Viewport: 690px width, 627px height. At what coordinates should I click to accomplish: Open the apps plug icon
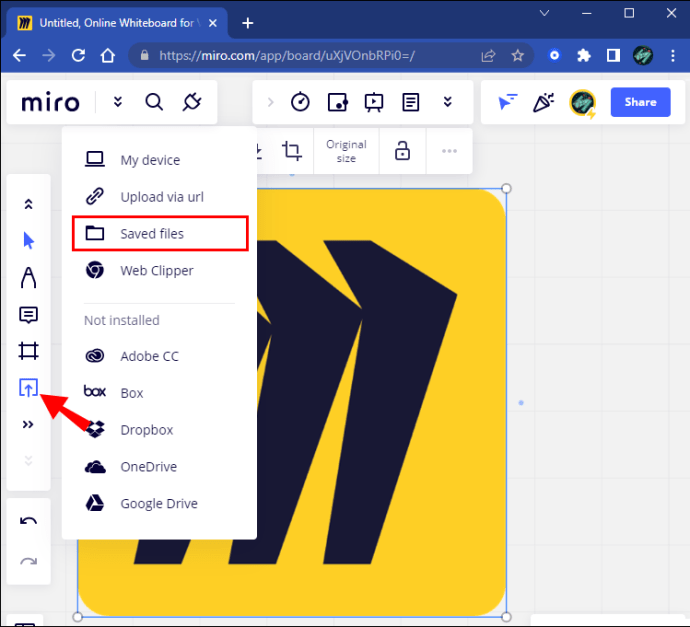192,102
